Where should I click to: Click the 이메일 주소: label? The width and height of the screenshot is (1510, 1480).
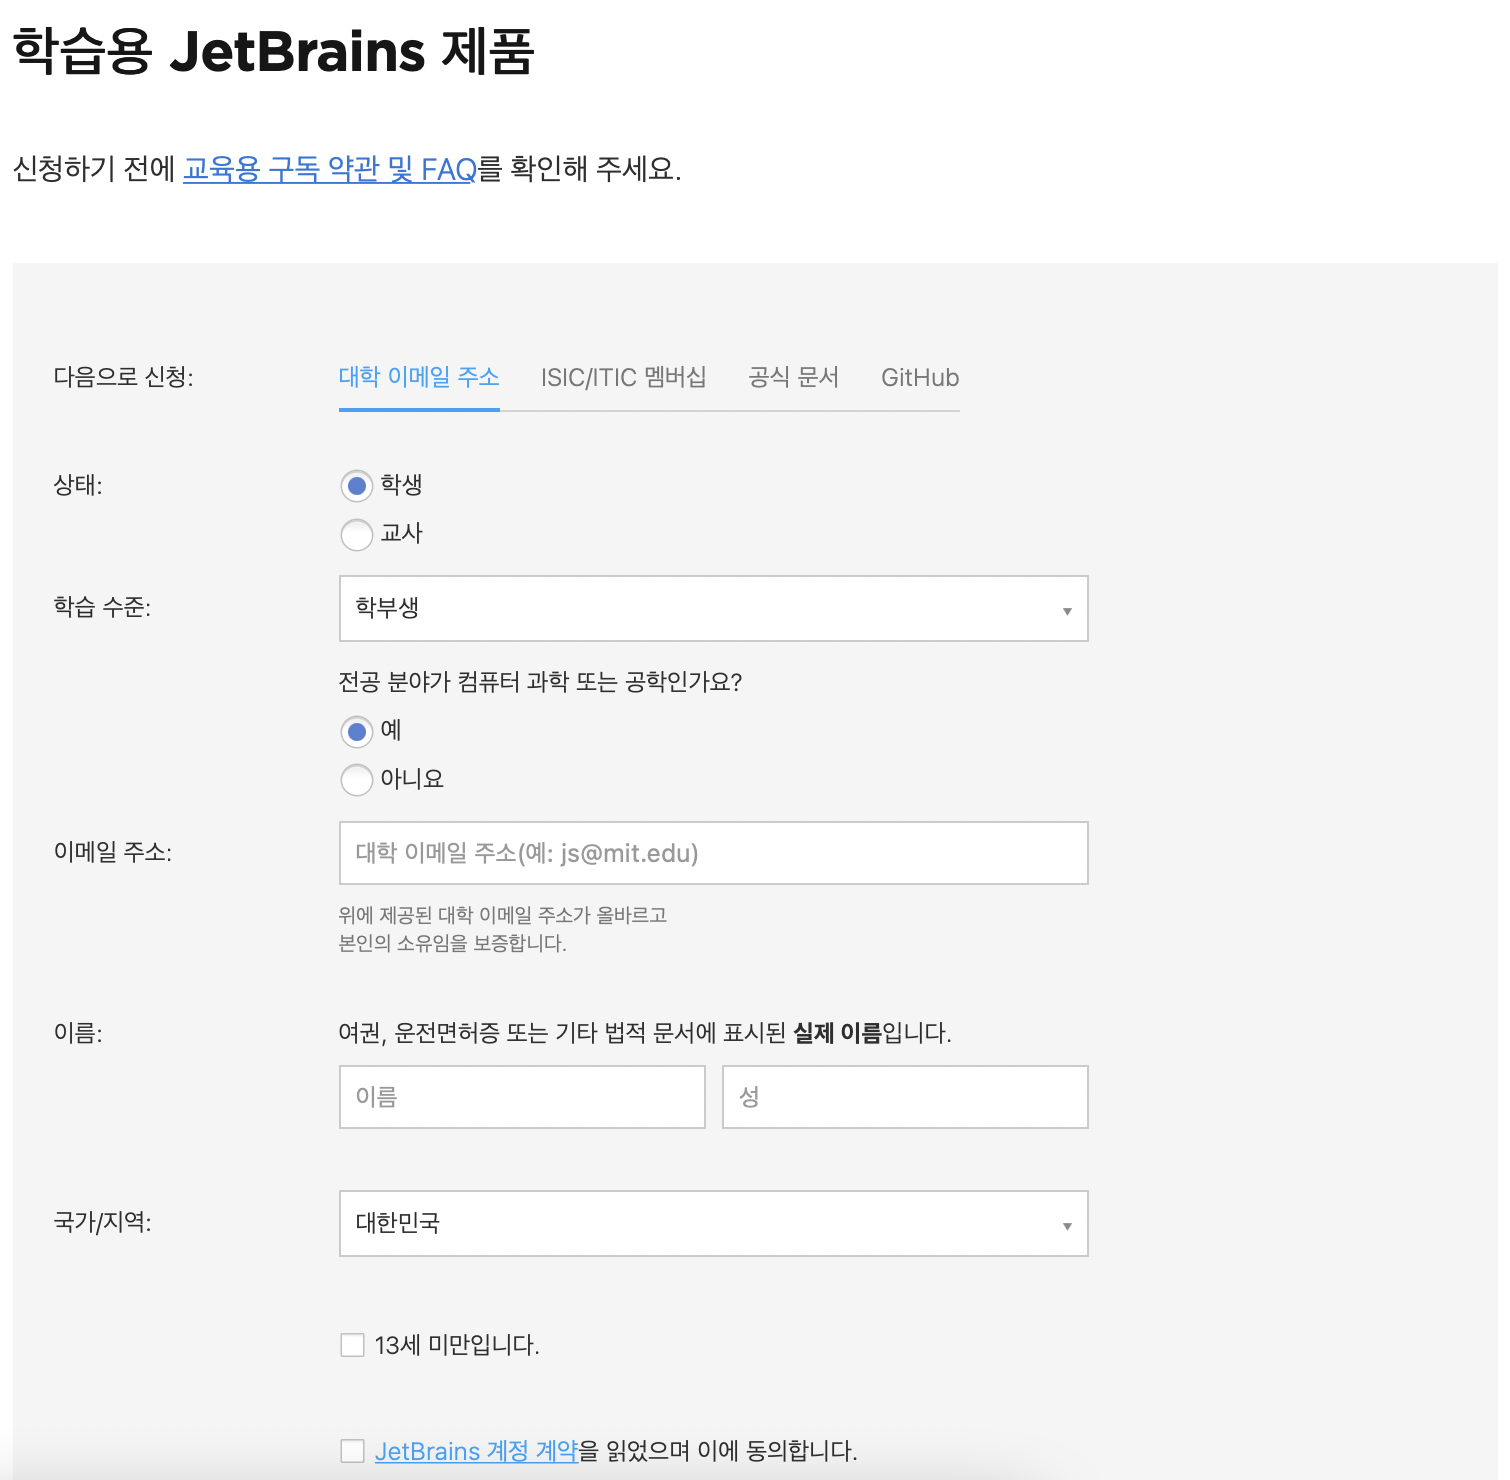(x=113, y=852)
